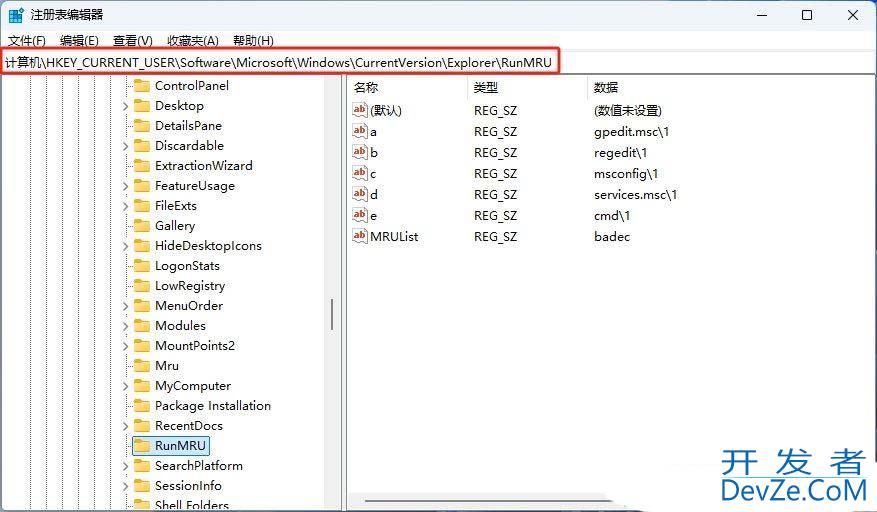This screenshot has width=877, height=512.
Task: Select the DetailsPane folder icon
Action: (x=142, y=126)
